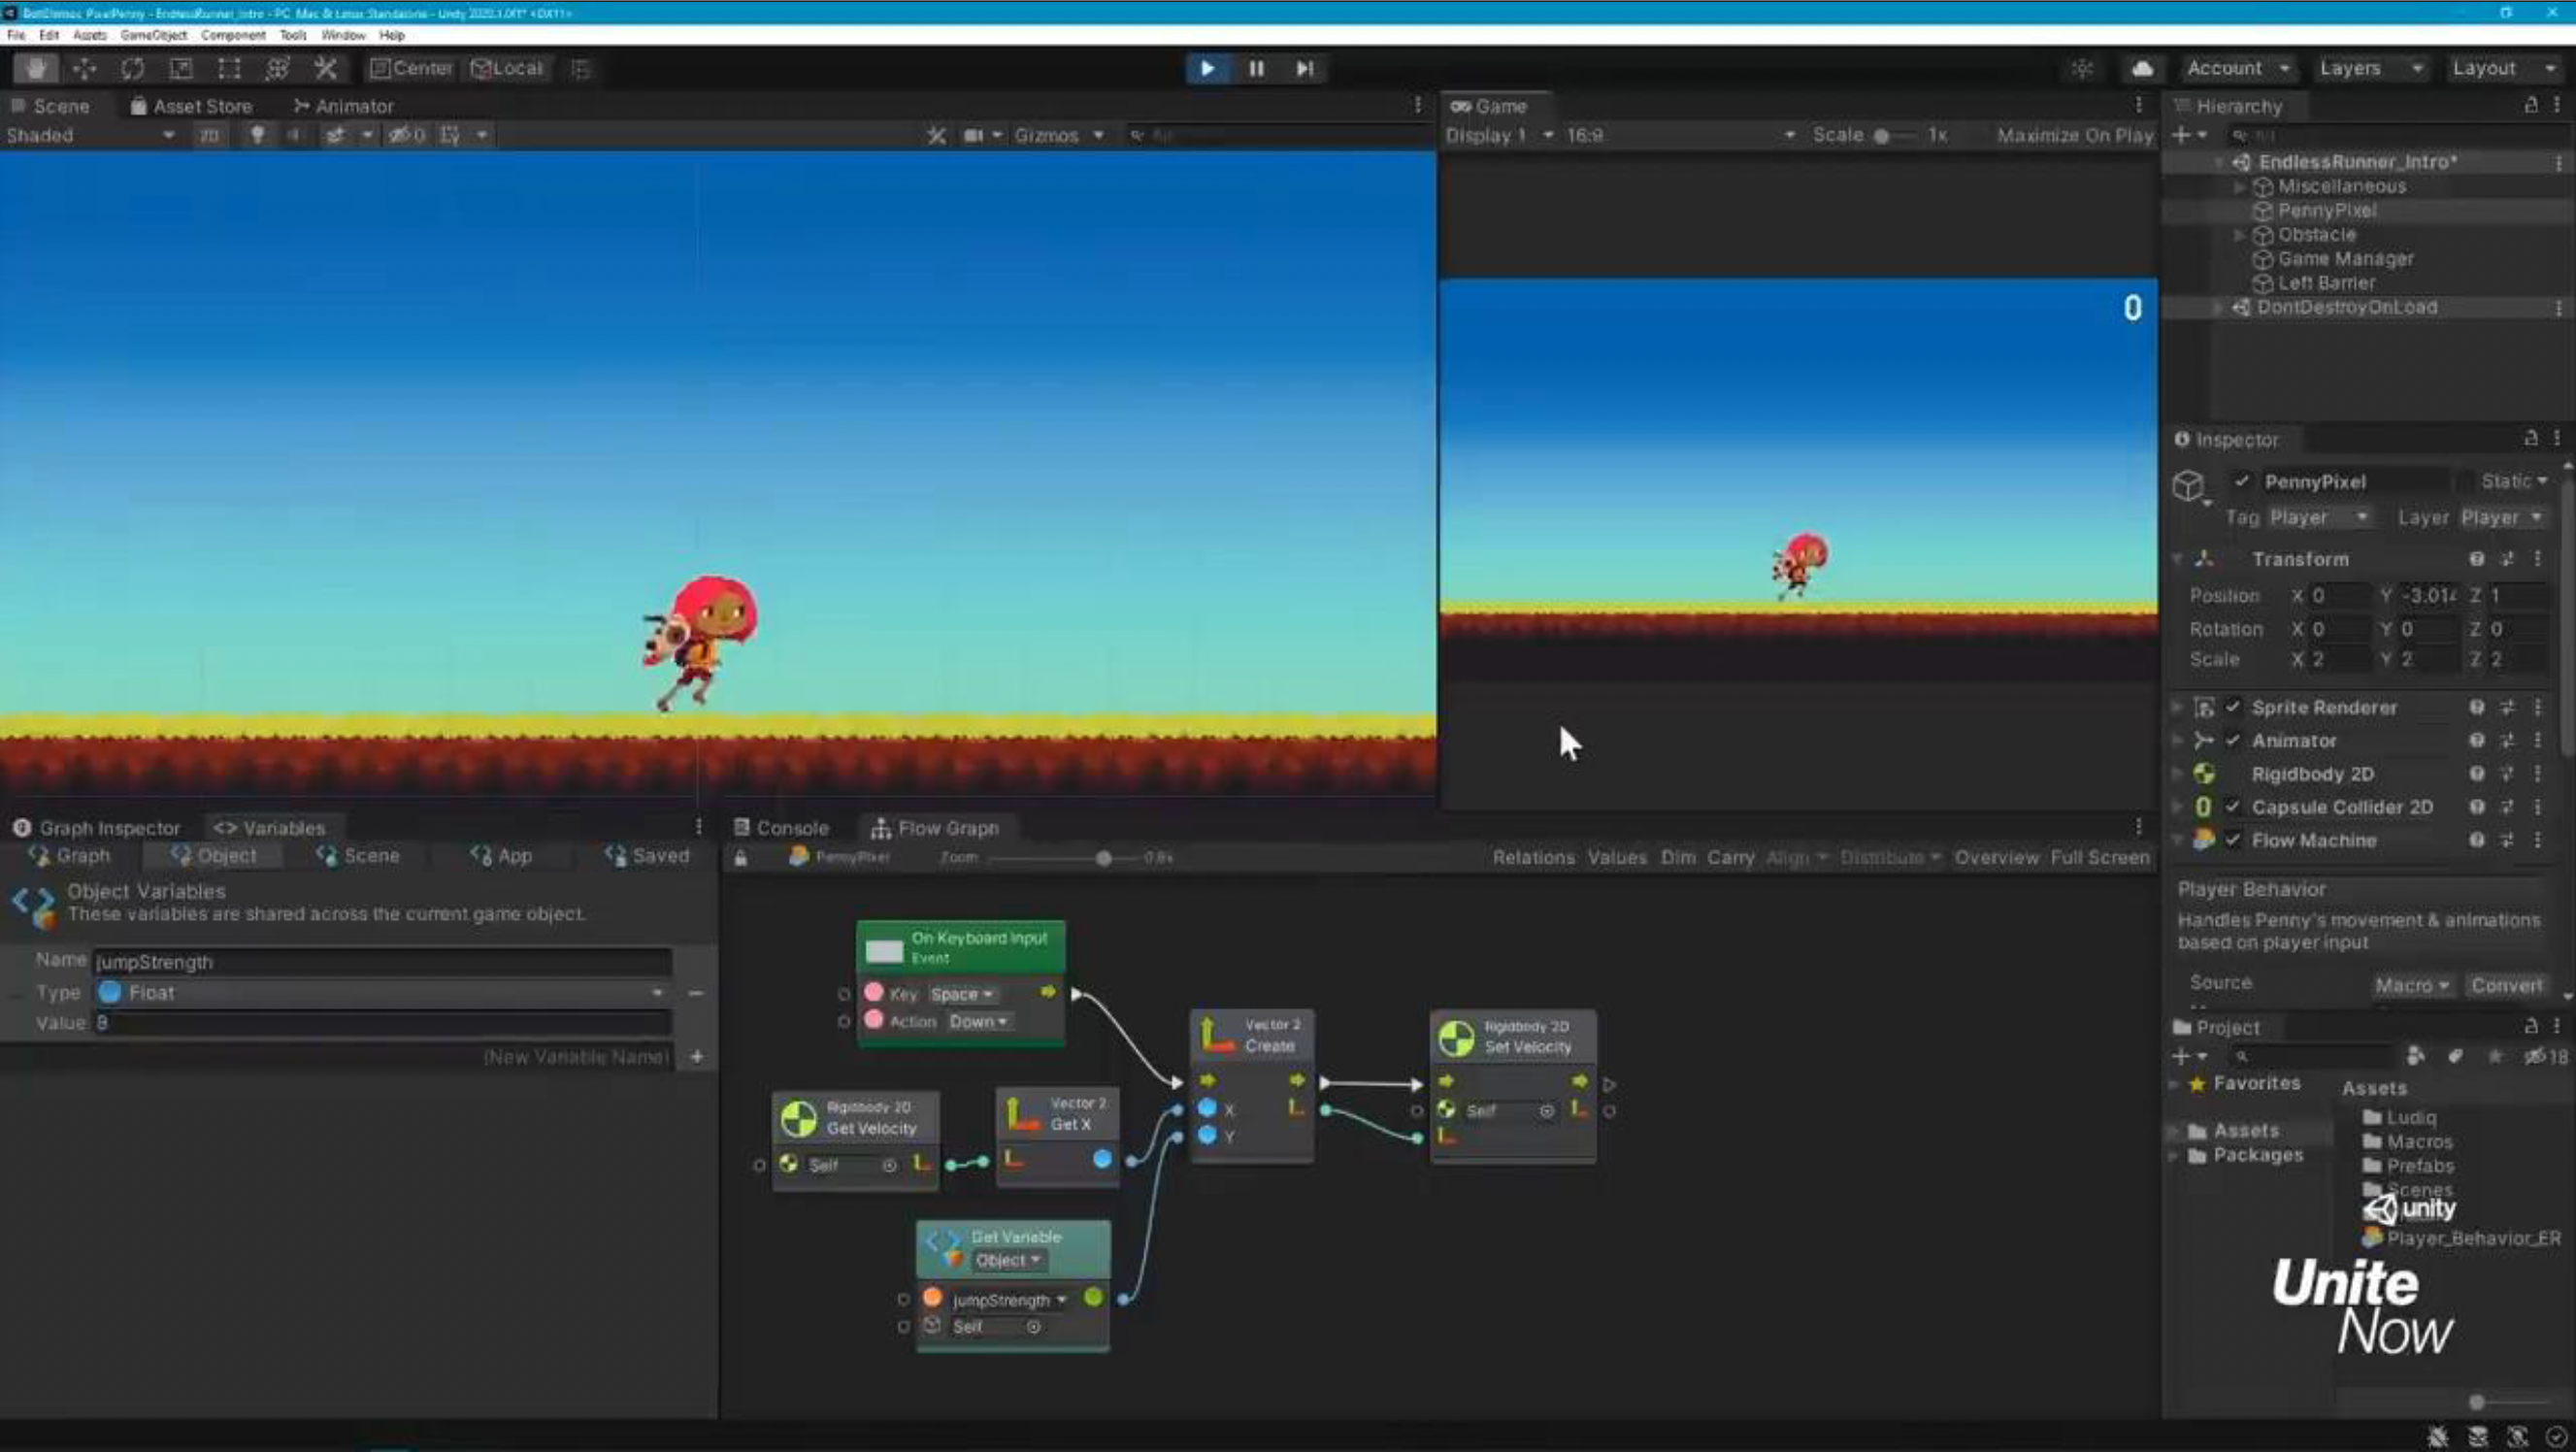
Task: Open the cloud services icon
Action: (x=2141, y=68)
